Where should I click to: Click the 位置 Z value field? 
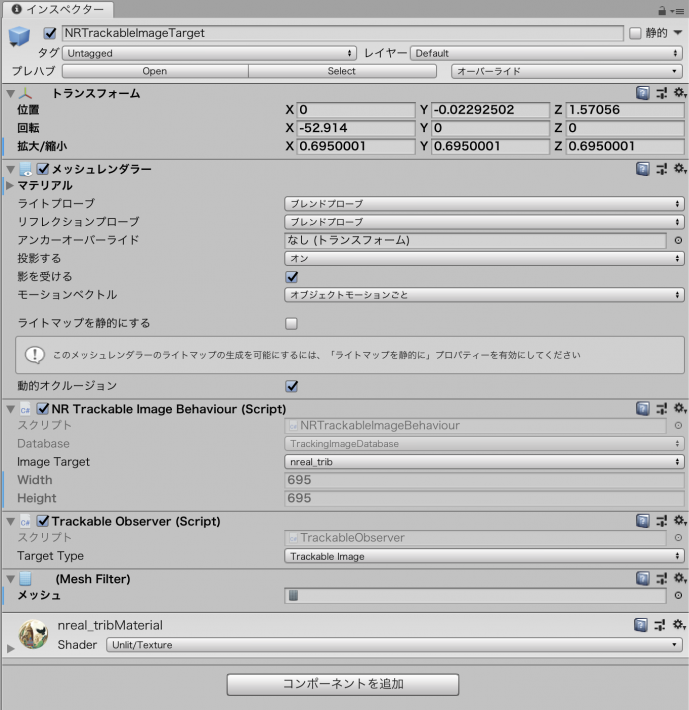pyautogui.click(x=625, y=110)
